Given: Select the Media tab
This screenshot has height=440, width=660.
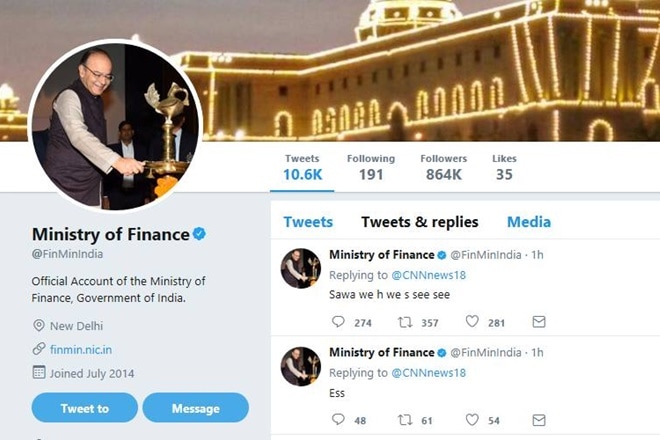Looking at the screenshot, I should coord(529,222).
